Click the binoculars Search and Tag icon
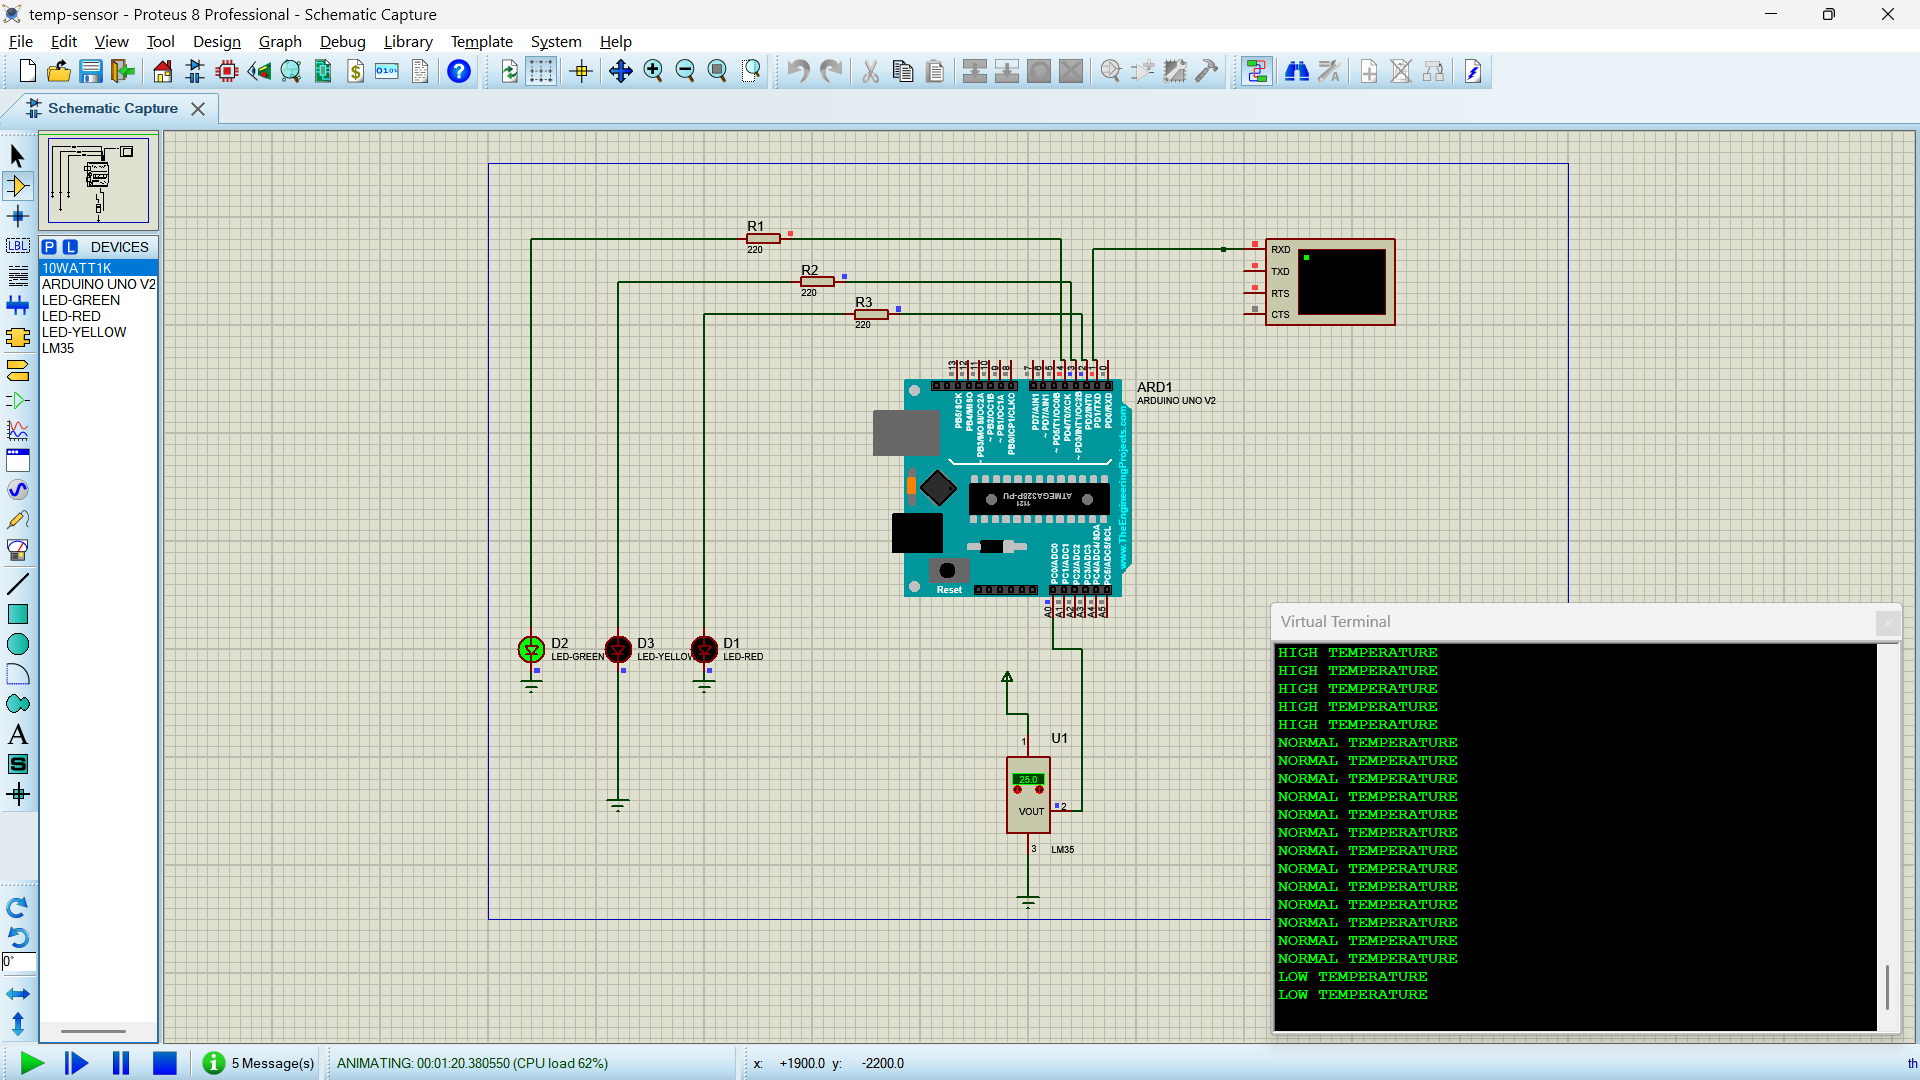This screenshot has width=1920, height=1080. coord(1297,71)
